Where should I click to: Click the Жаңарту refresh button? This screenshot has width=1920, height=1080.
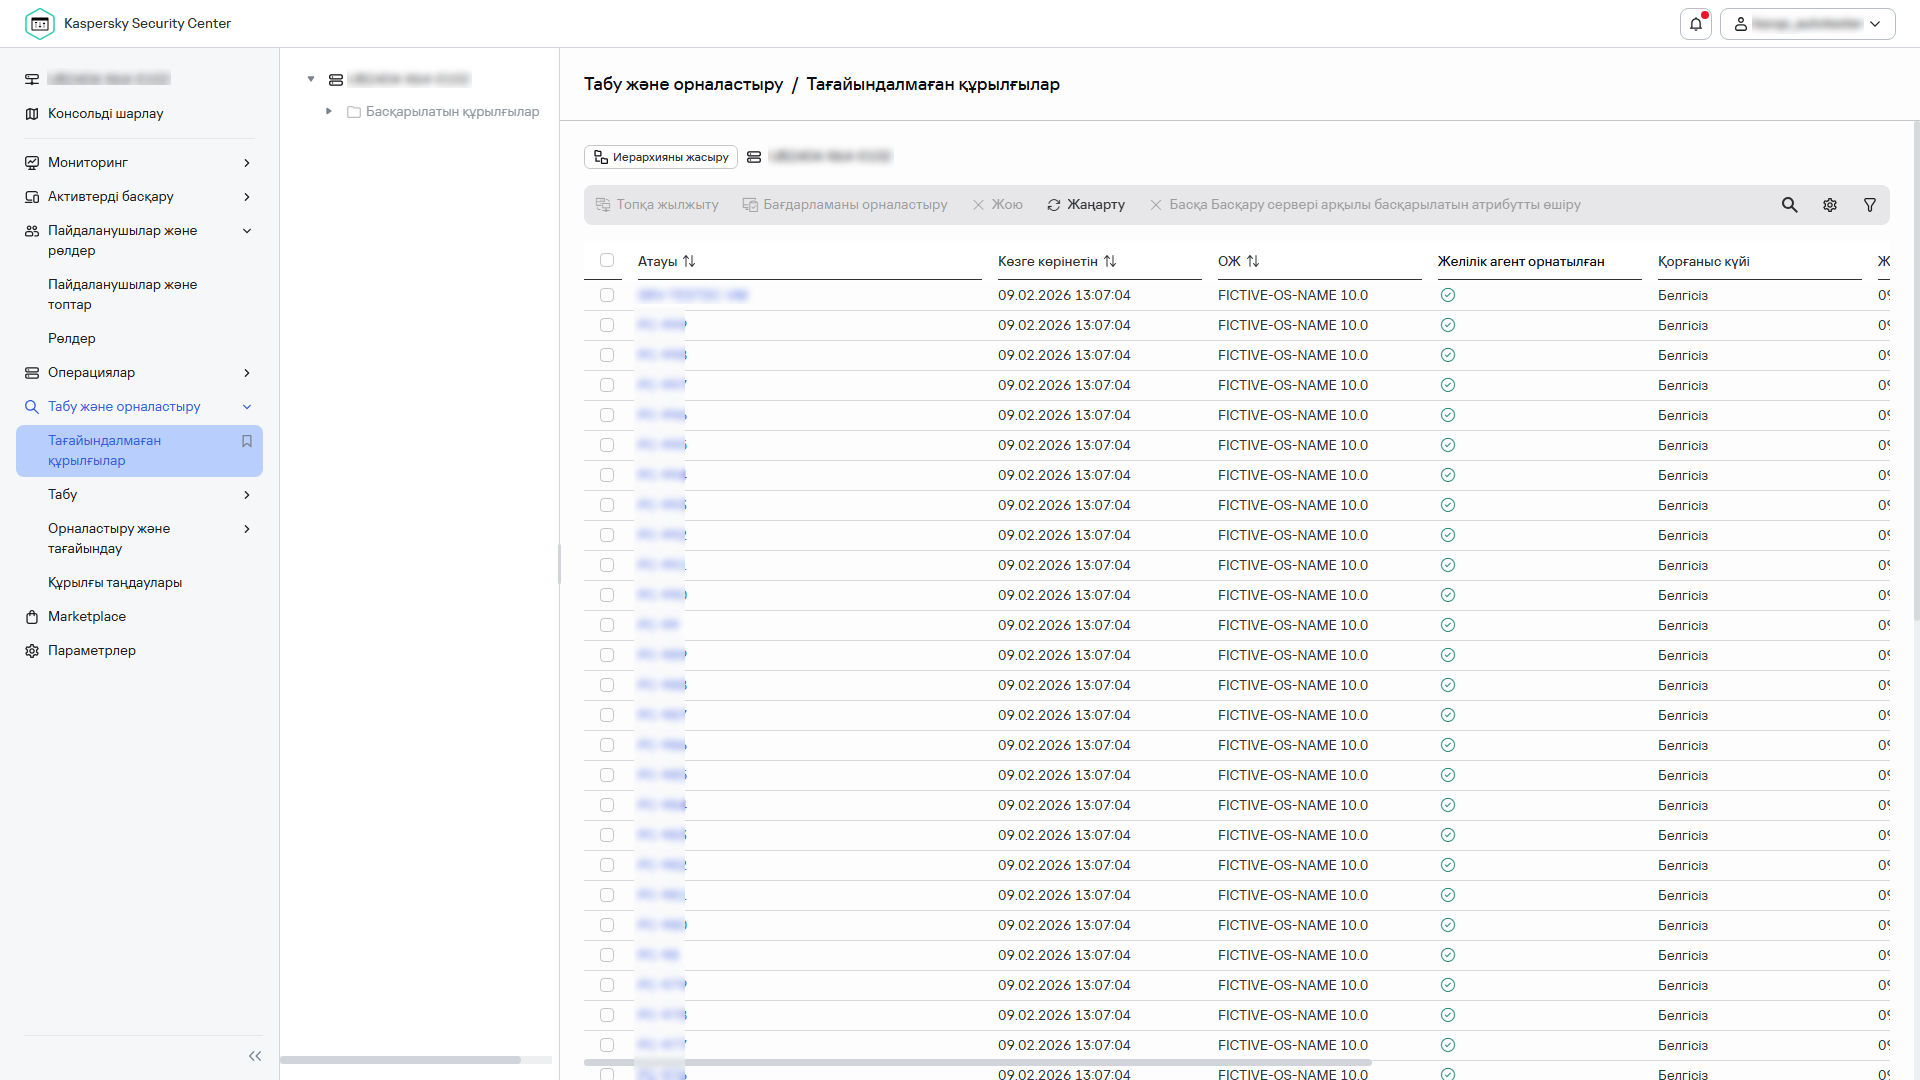[x=1085, y=205]
